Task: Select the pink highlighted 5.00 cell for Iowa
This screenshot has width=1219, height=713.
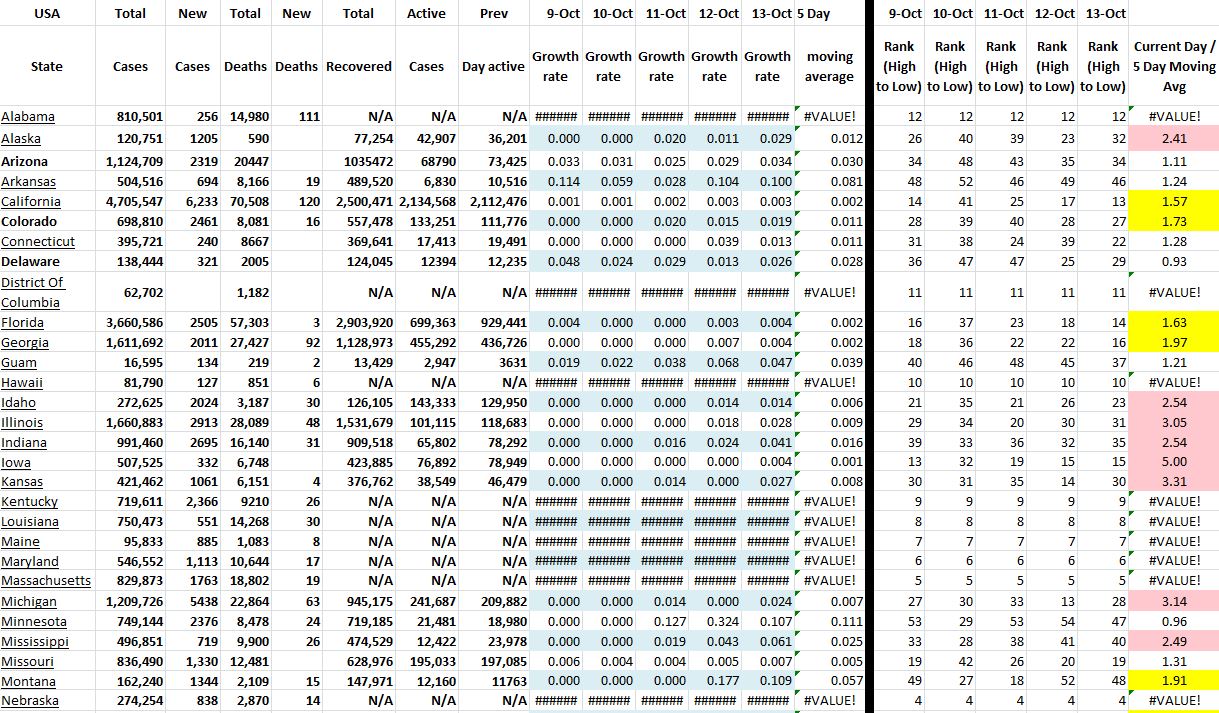Action: (1174, 462)
